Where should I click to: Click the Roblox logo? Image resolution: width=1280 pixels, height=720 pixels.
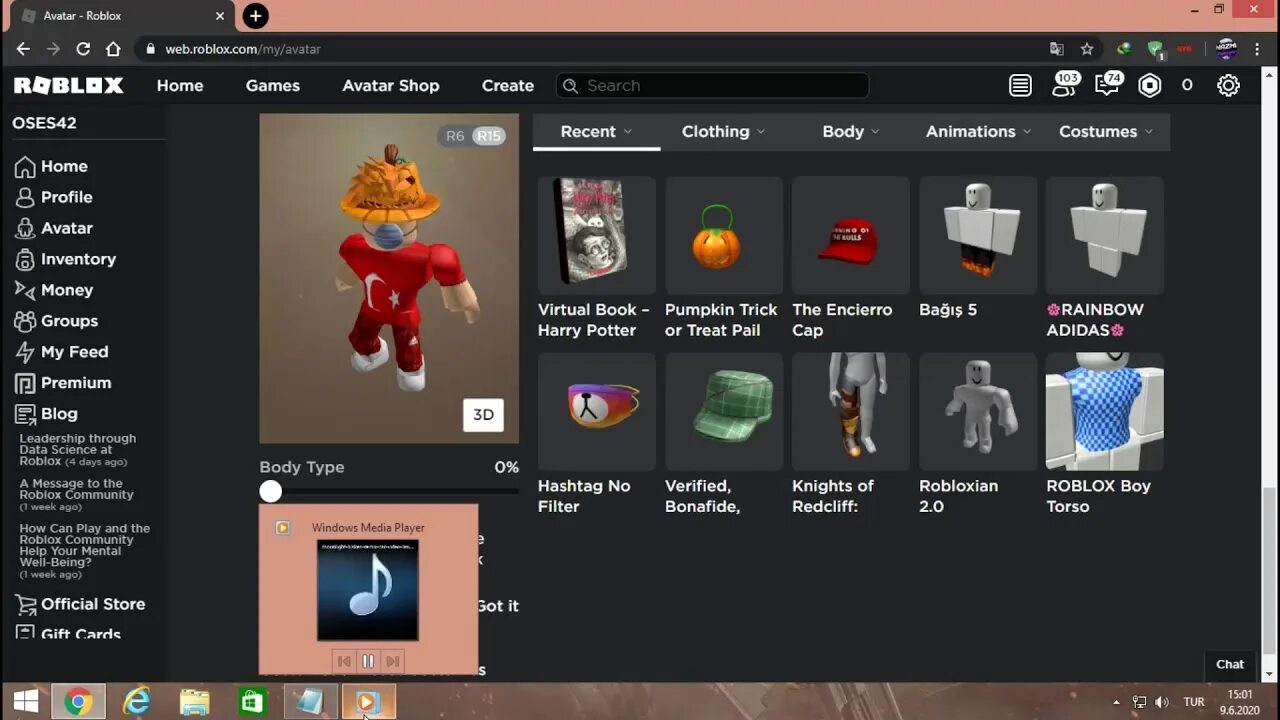tap(69, 86)
